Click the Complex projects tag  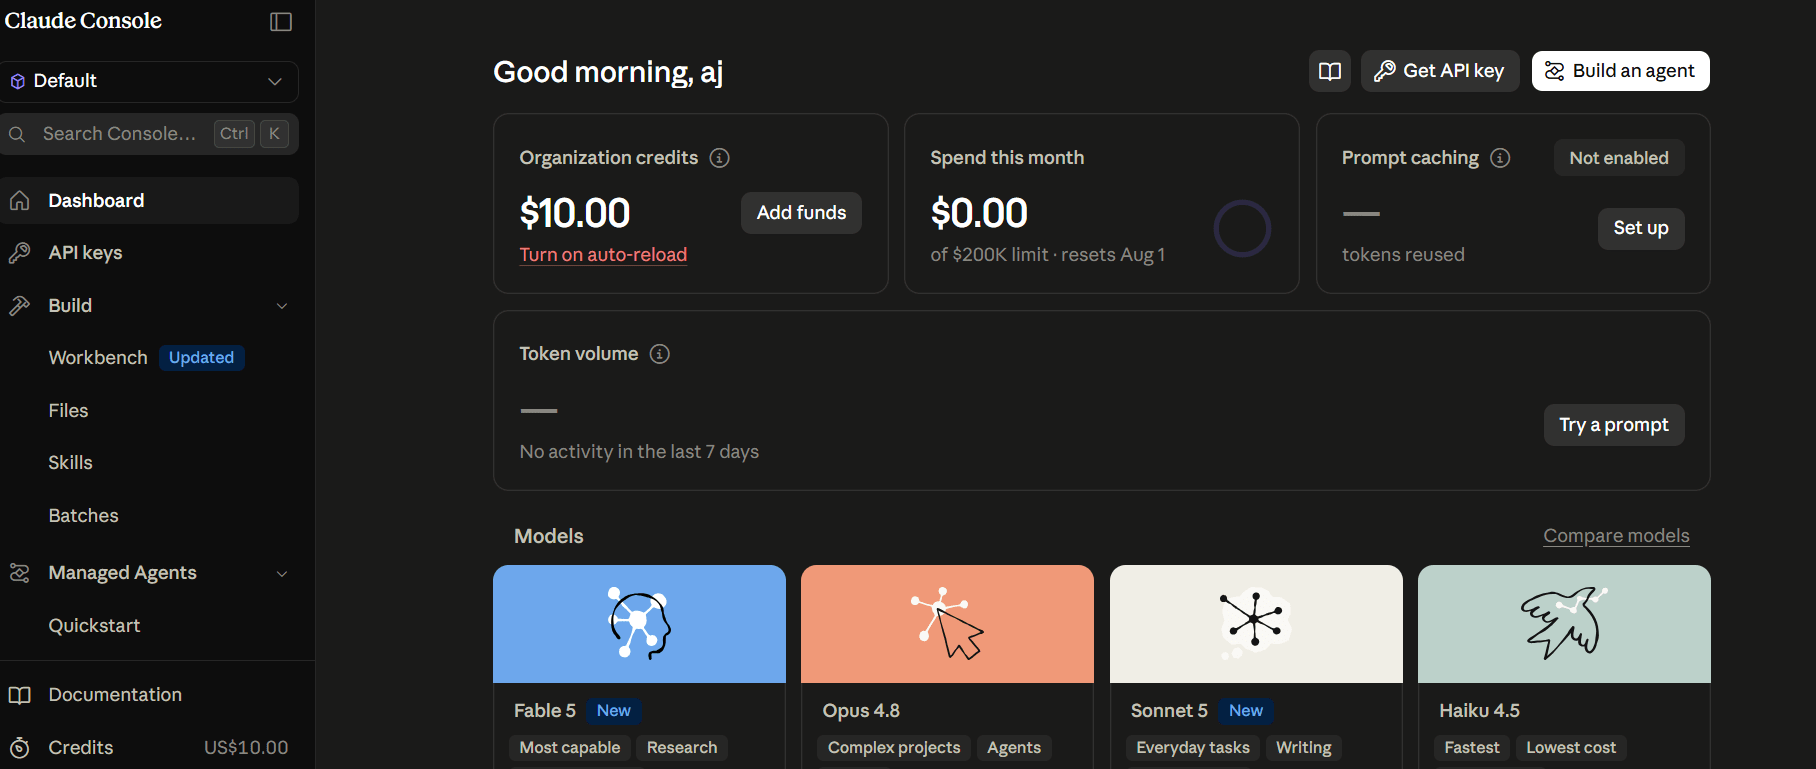tap(894, 748)
